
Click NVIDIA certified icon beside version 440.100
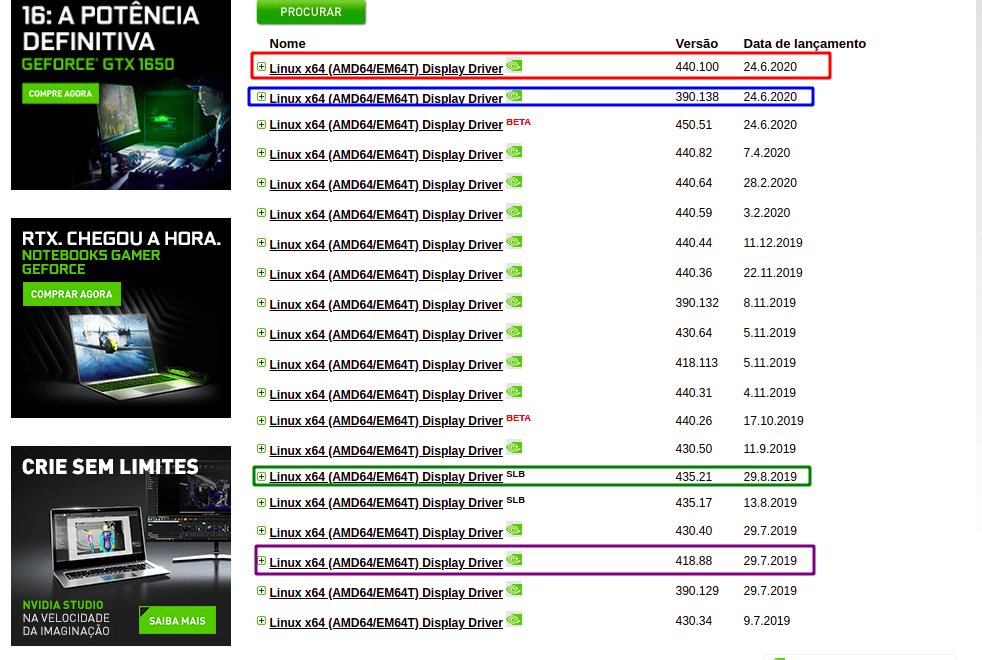pos(514,66)
